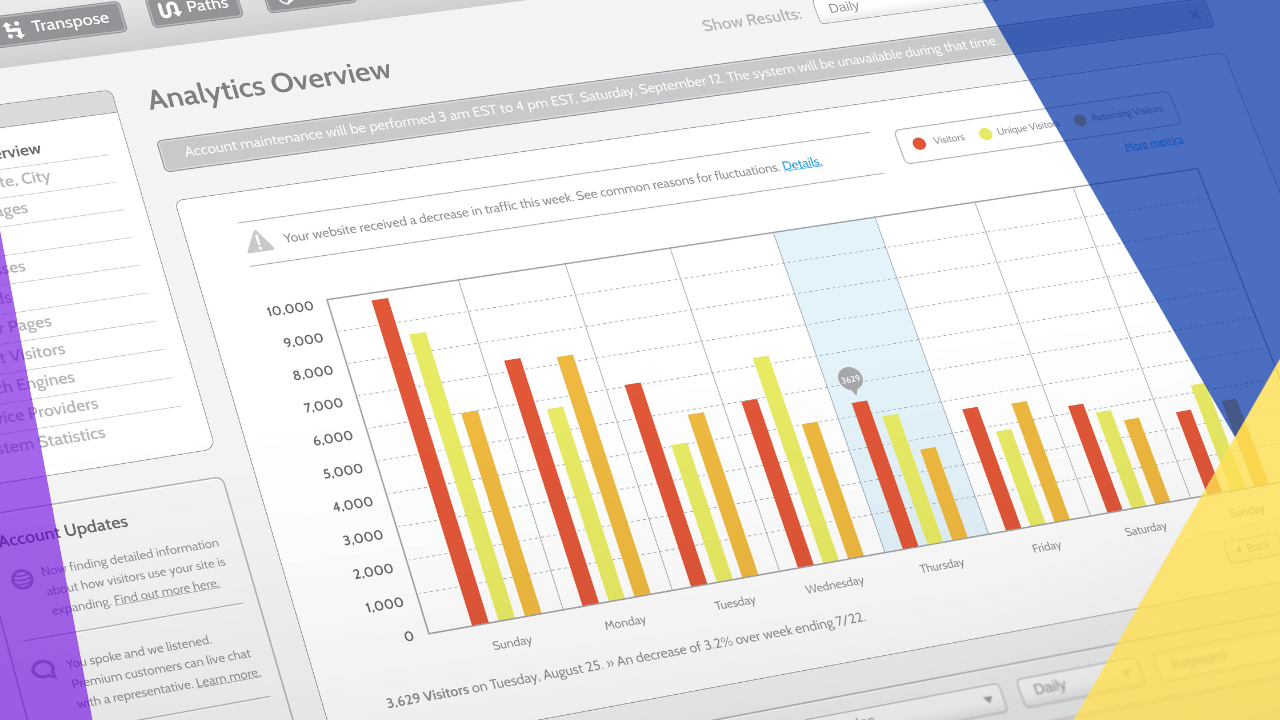1280x720 pixels.
Task: Click the Monday axis label
Action: [x=626, y=623]
